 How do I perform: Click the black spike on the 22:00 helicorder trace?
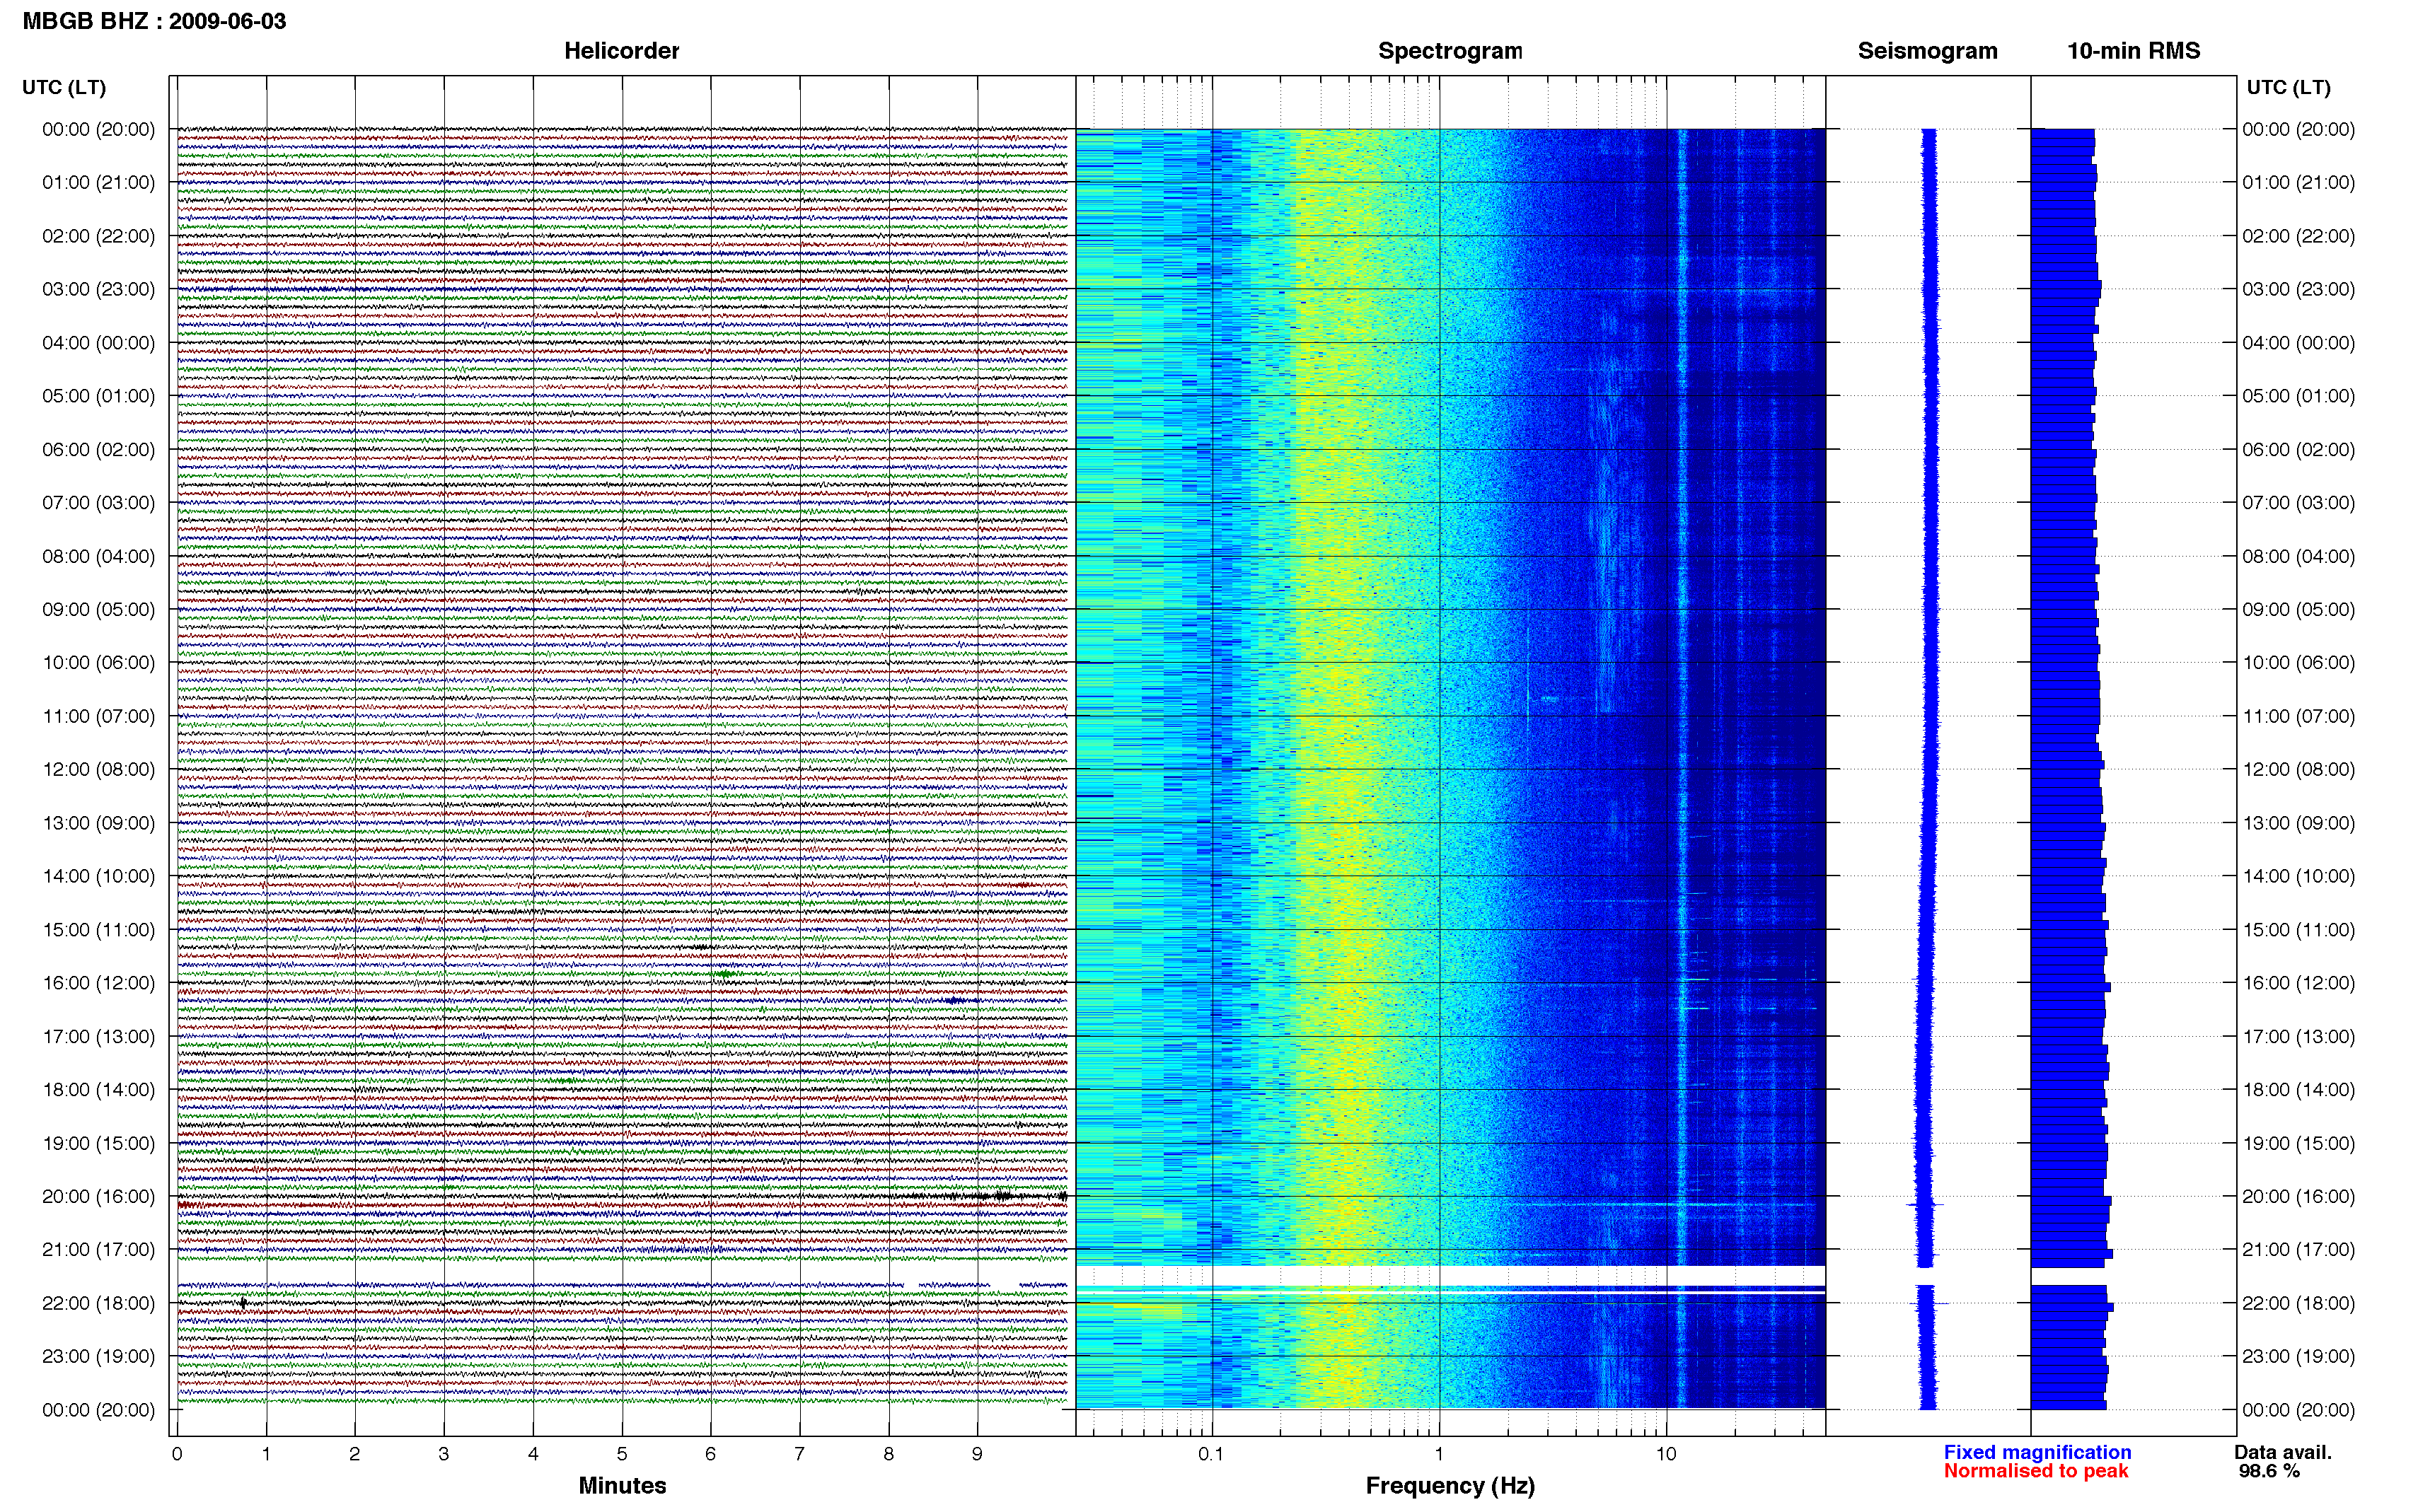click(x=243, y=1303)
